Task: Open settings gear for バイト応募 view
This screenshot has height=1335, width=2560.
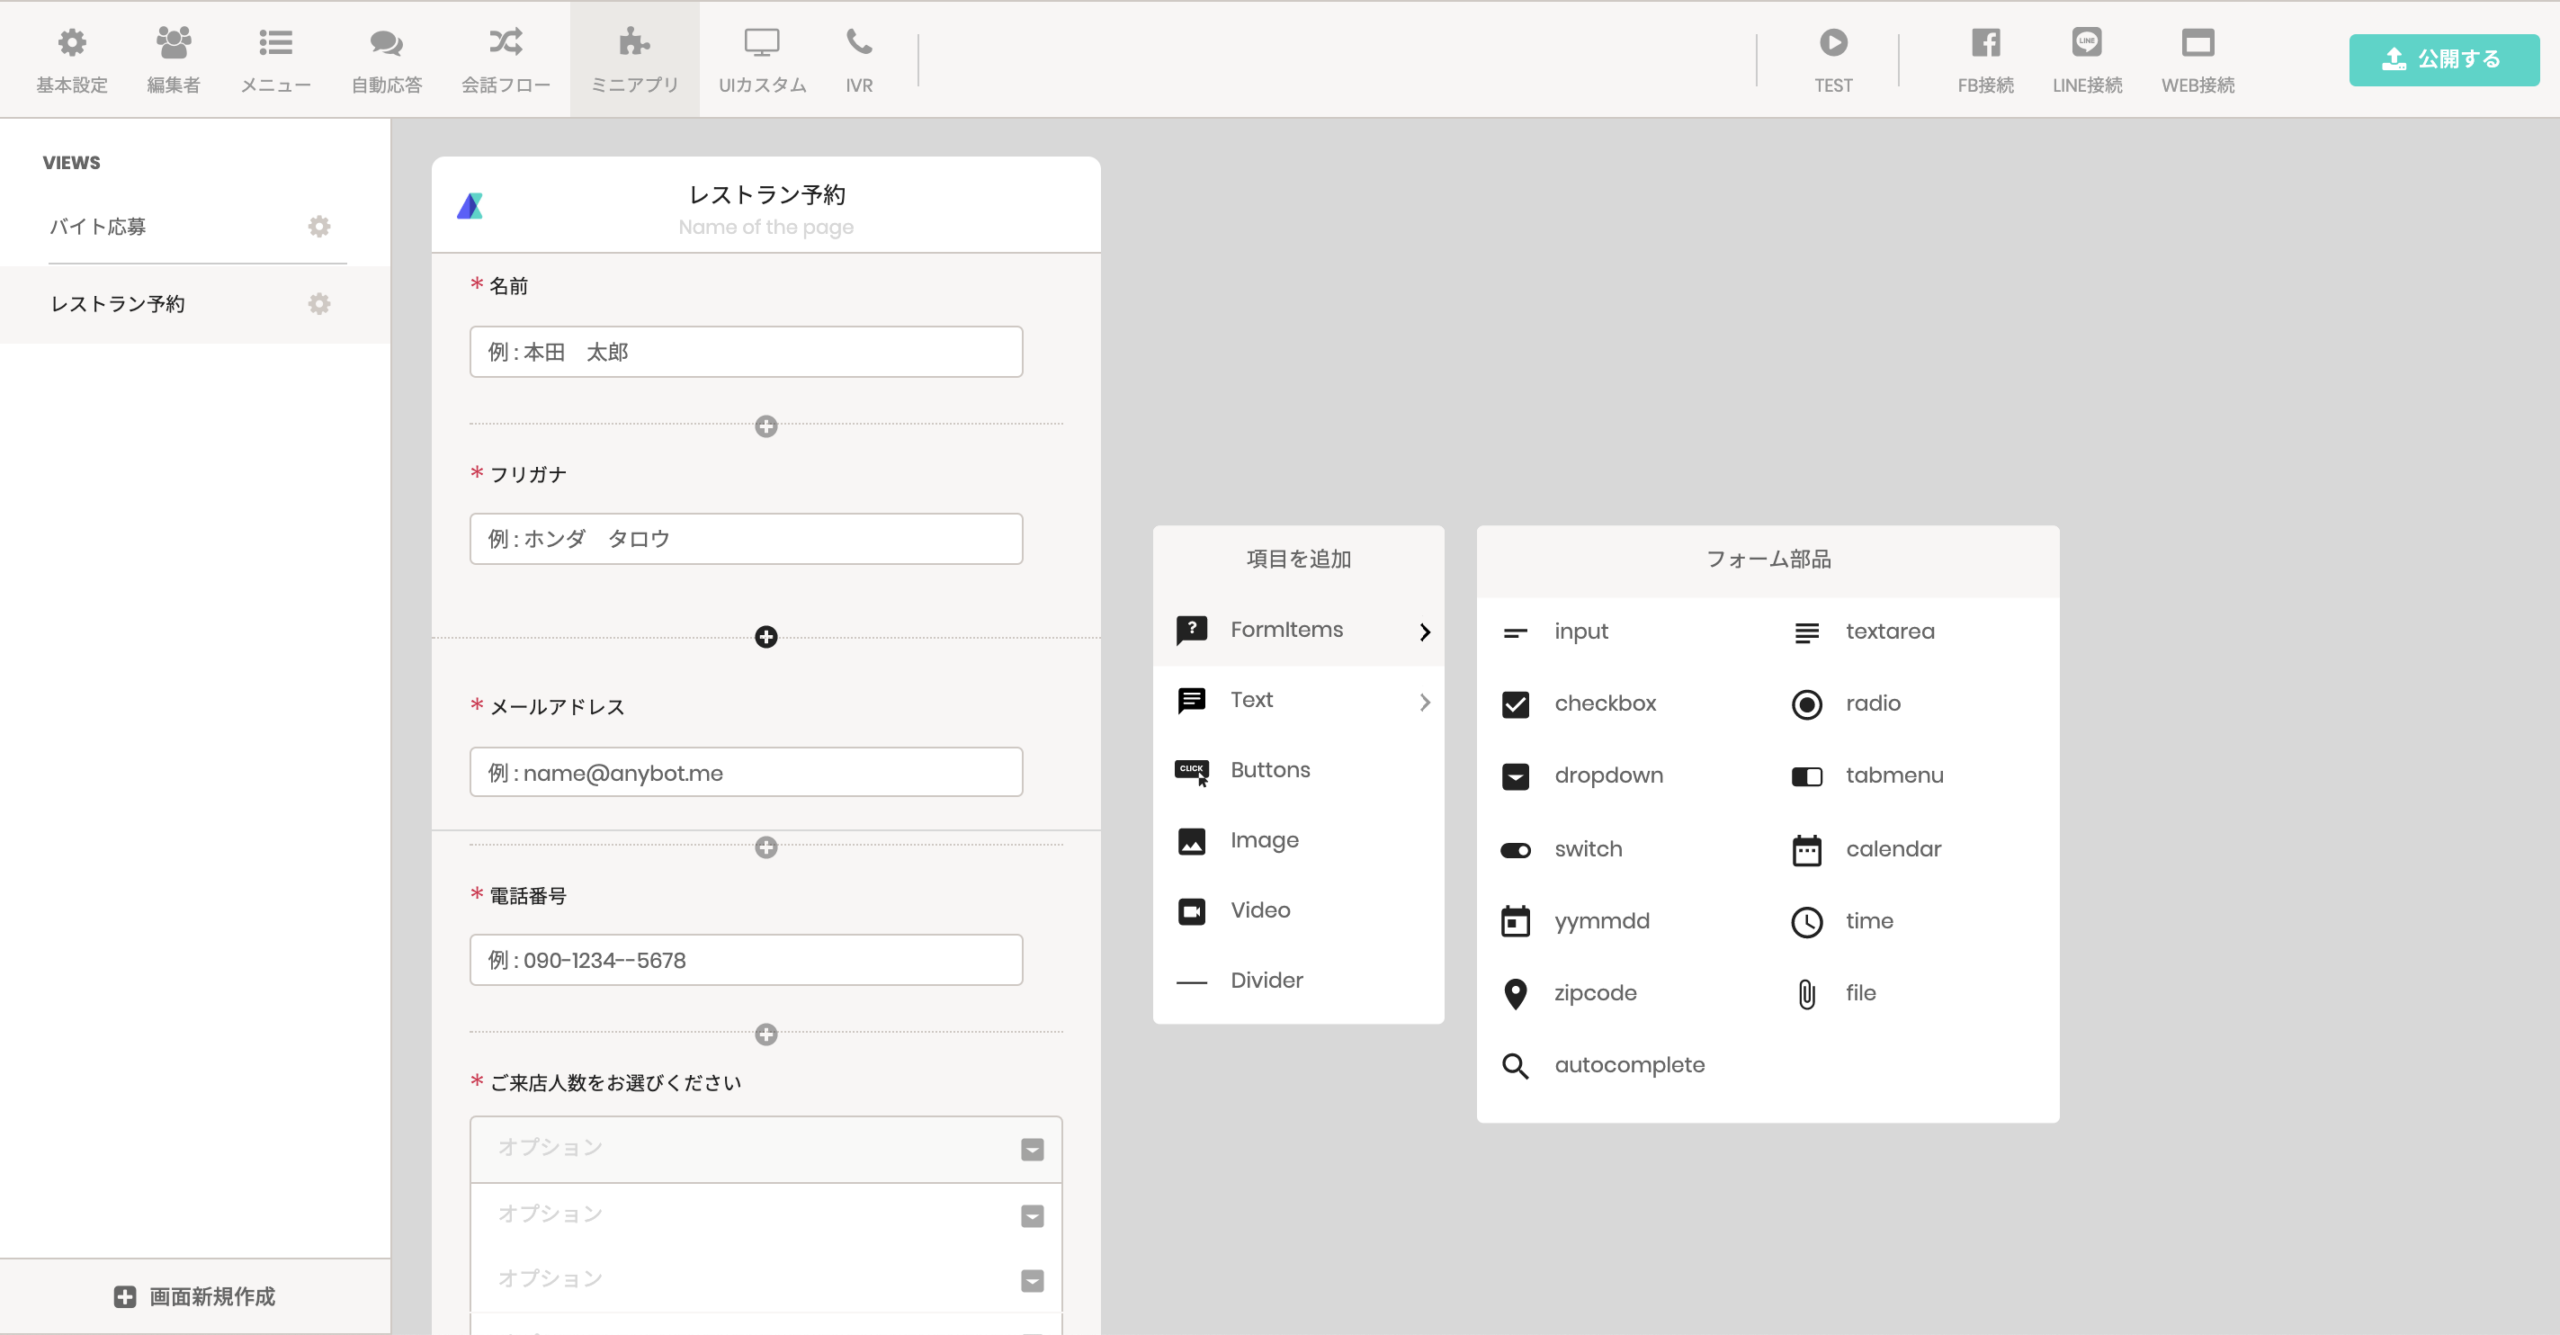Action: (x=319, y=226)
